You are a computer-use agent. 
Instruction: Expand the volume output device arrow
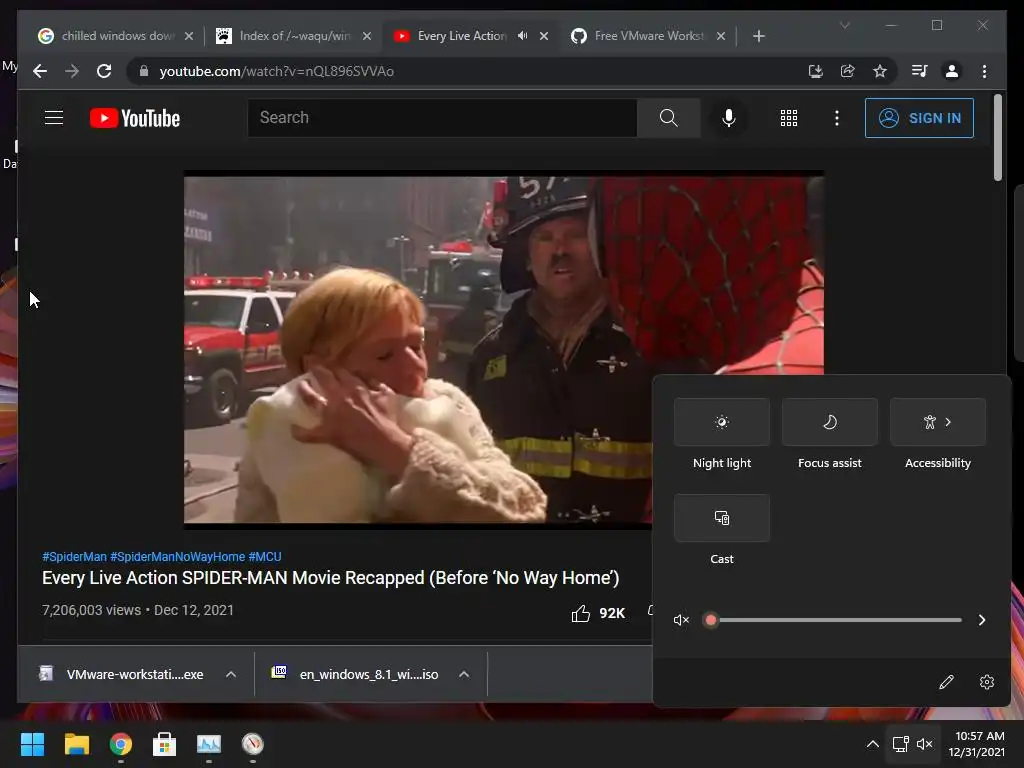[982, 620]
